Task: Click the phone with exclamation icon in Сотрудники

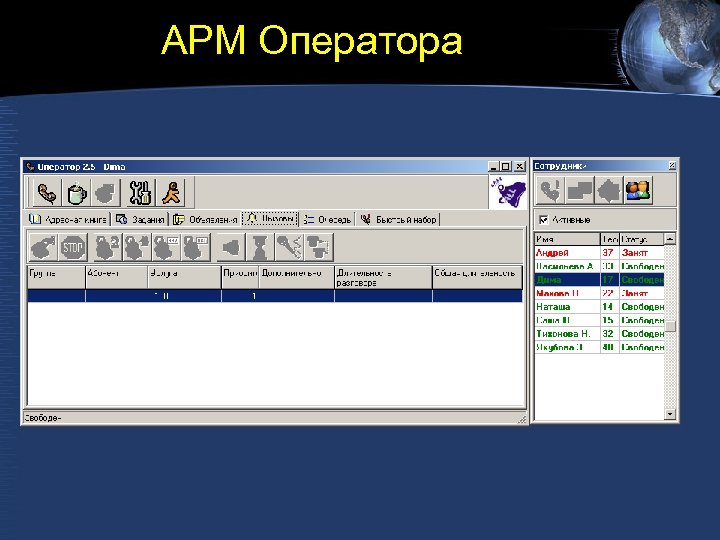Action: point(550,190)
